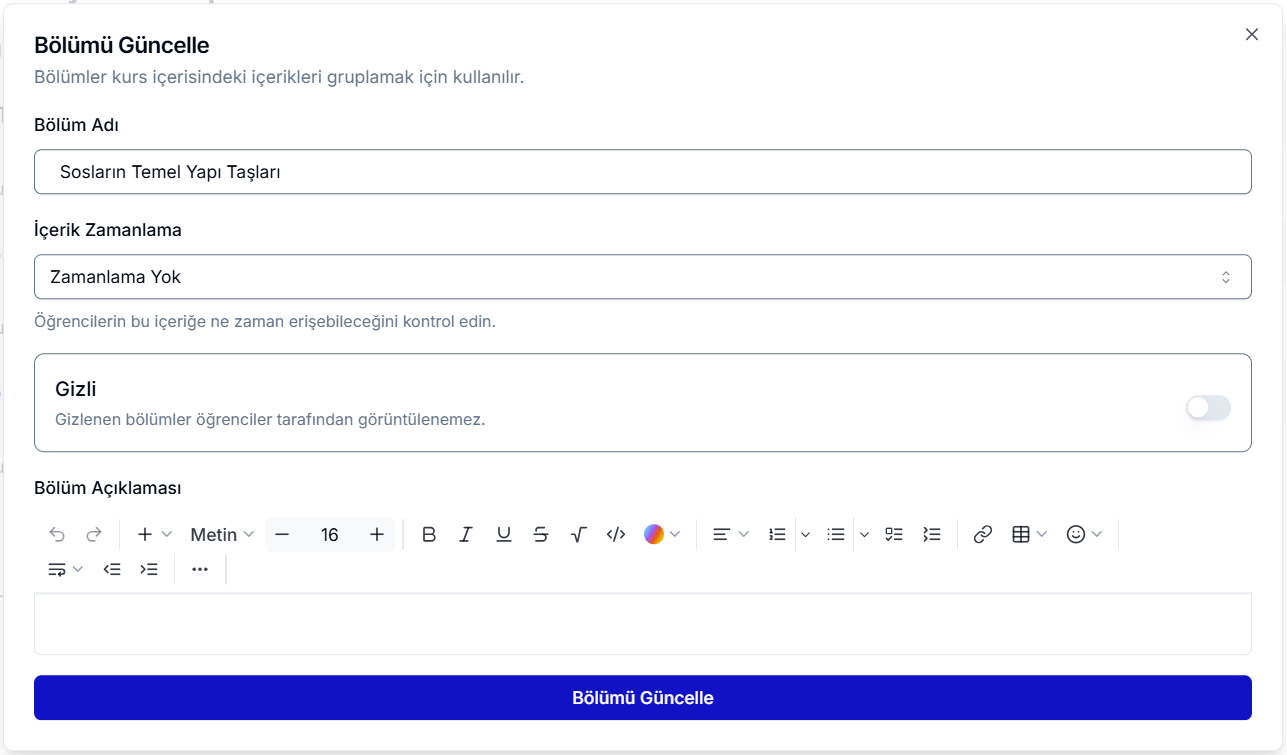Screen dimensions: 1287x755
Task: Click the Bölüm Adı input field
Action: pos(643,172)
